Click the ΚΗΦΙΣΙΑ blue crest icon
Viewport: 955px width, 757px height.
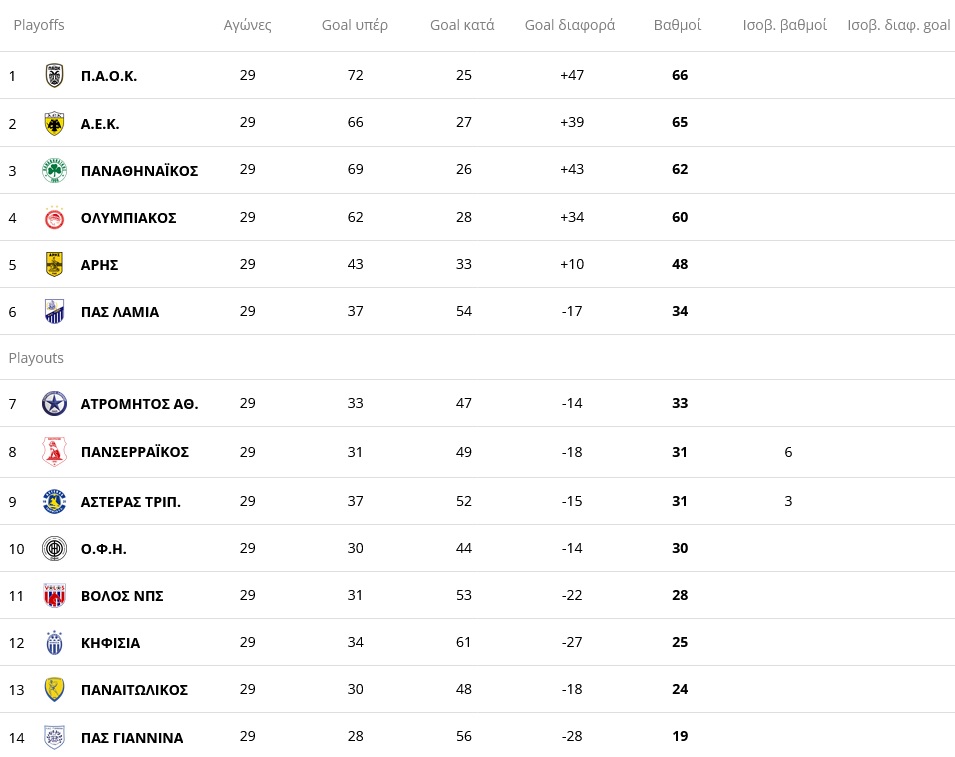click(x=54, y=643)
